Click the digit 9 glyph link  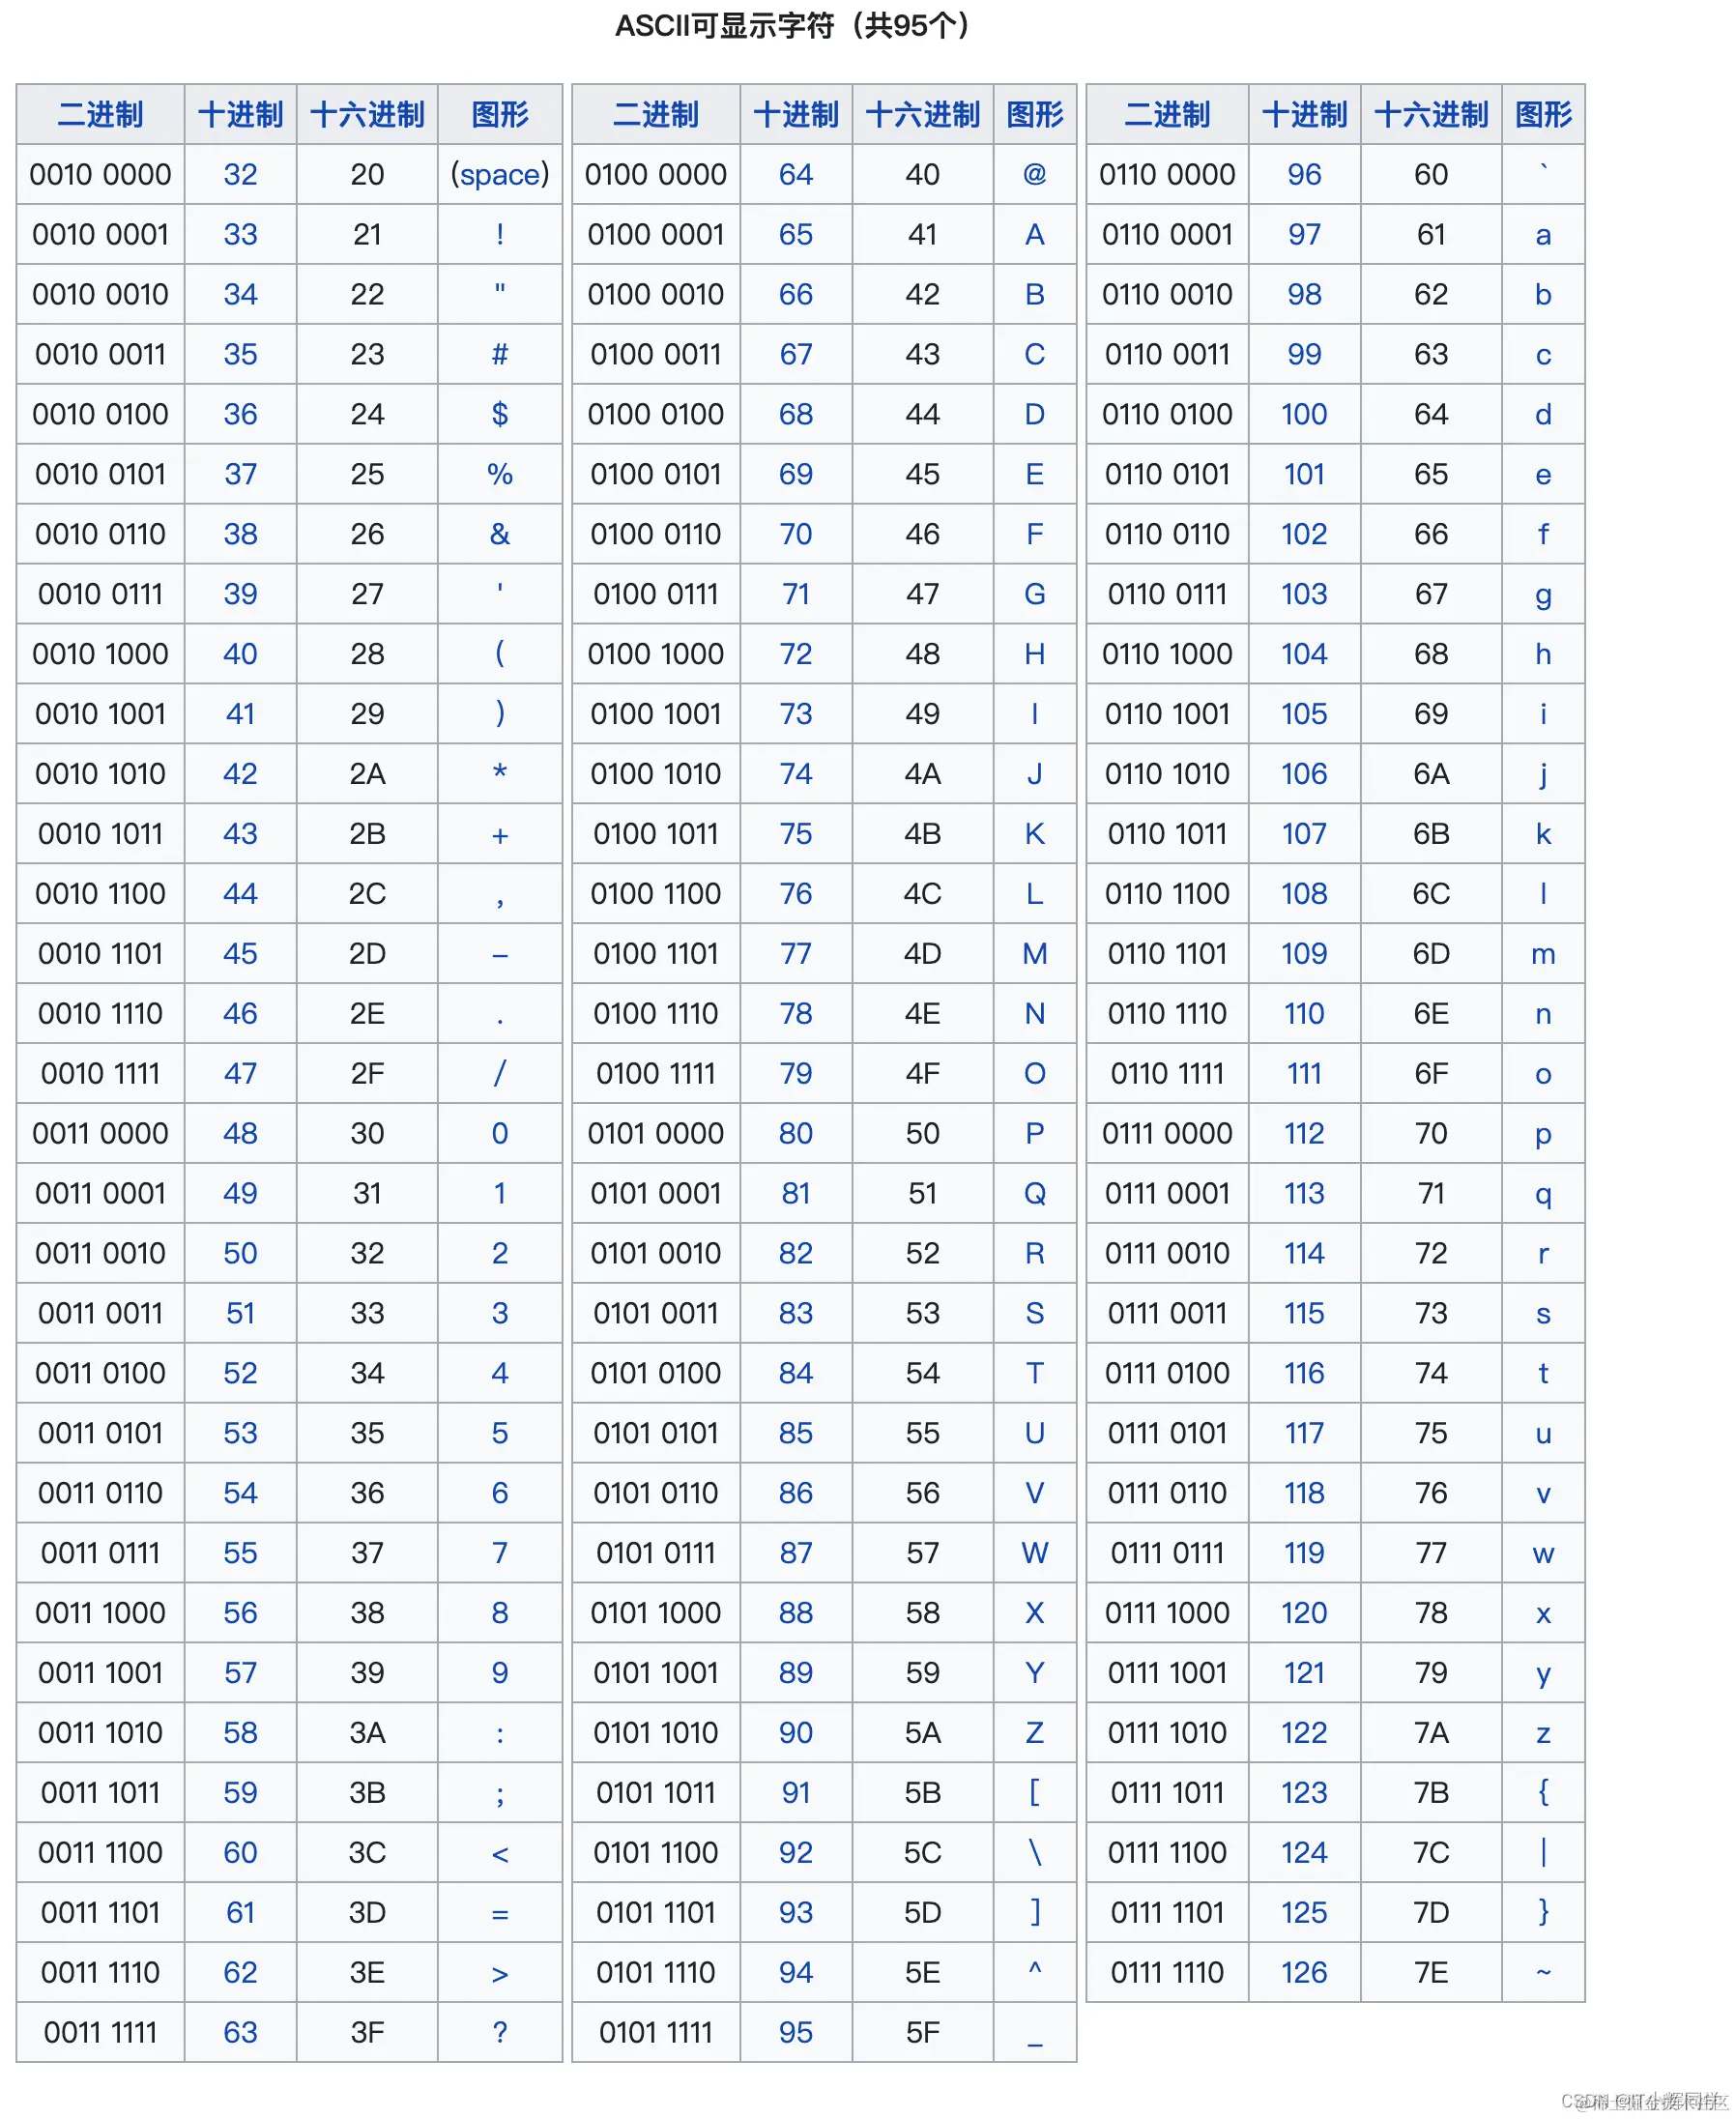pos(500,1674)
